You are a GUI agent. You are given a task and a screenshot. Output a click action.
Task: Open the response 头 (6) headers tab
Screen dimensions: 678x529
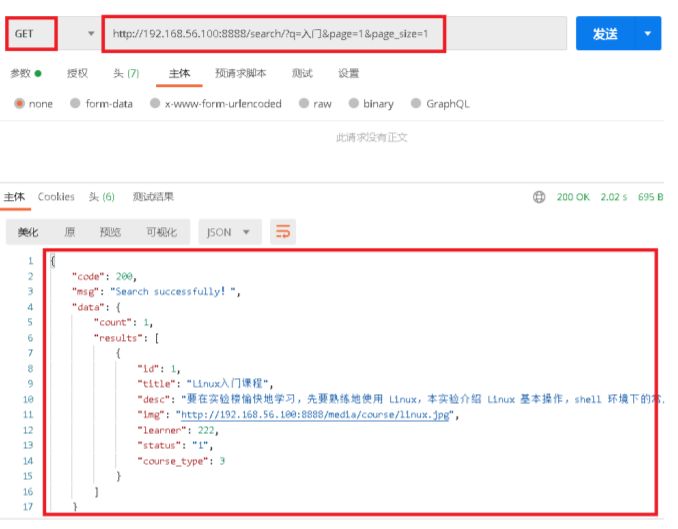(102, 197)
